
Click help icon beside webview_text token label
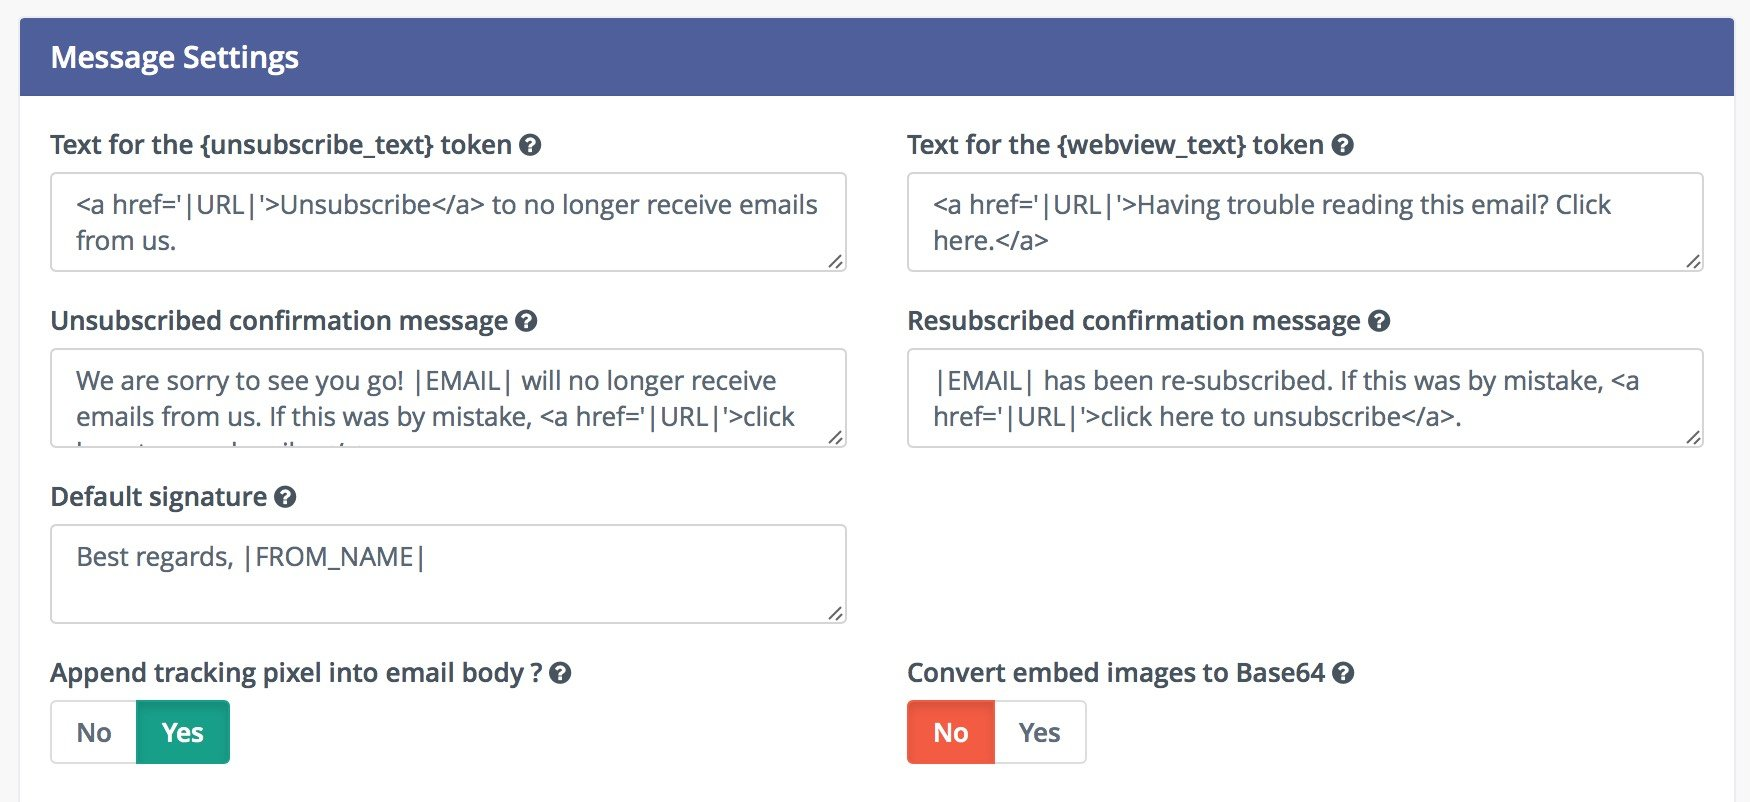[x=1343, y=145]
